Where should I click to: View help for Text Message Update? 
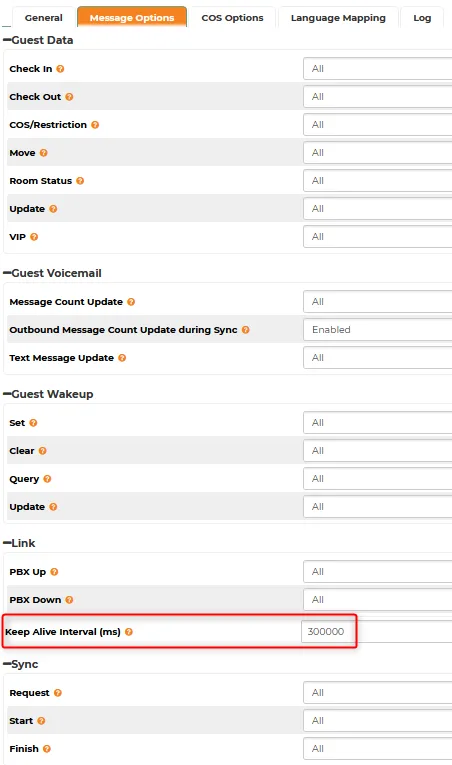point(122,358)
